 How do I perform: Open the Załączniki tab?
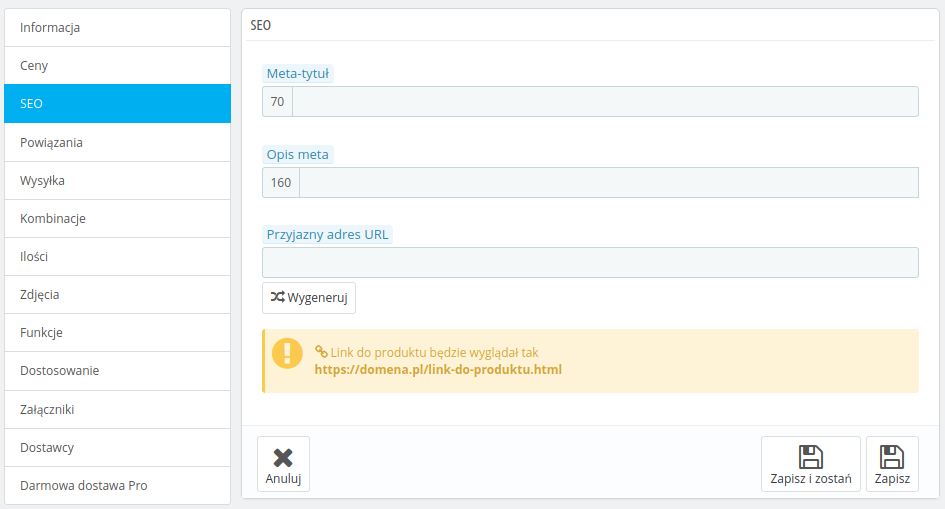(x=118, y=410)
